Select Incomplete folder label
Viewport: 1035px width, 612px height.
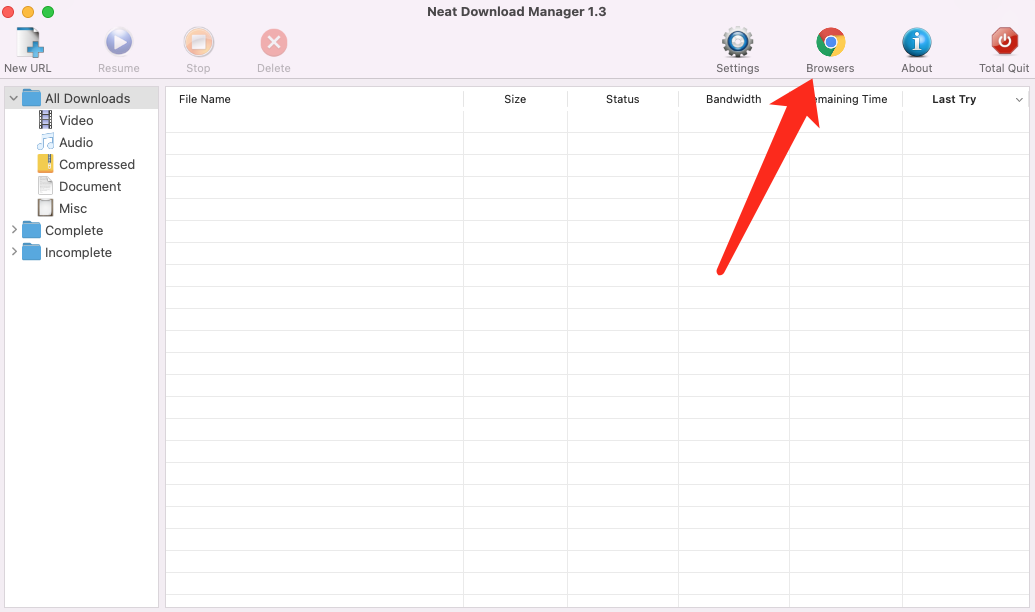78,252
